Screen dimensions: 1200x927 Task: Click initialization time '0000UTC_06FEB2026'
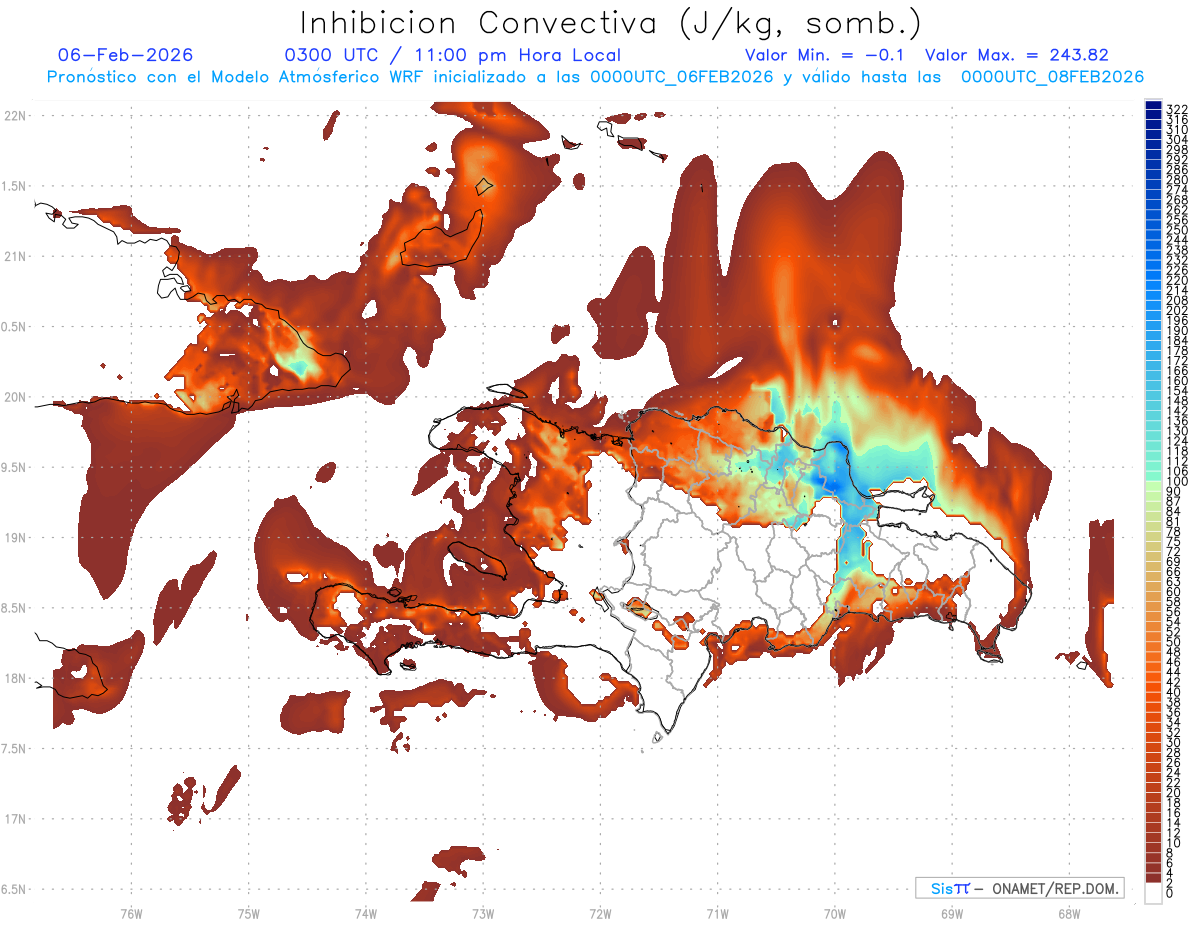coord(682,77)
